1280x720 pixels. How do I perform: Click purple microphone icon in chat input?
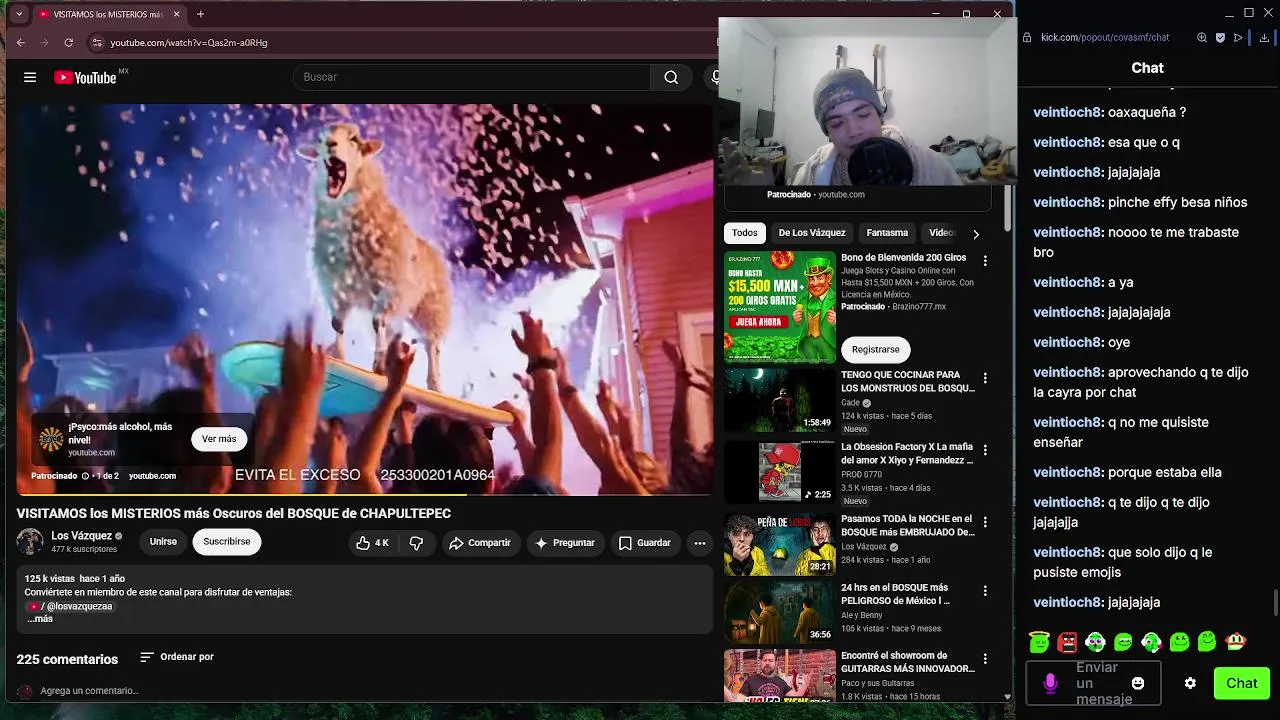coord(1050,683)
